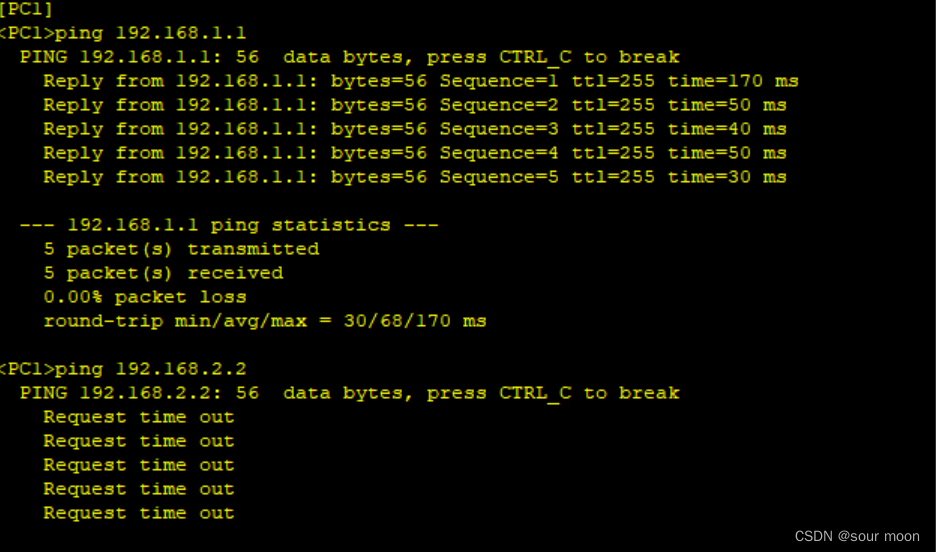The height and width of the screenshot is (552, 936).
Task: Click 'time=170 ms' in the first reply
Action: point(733,81)
